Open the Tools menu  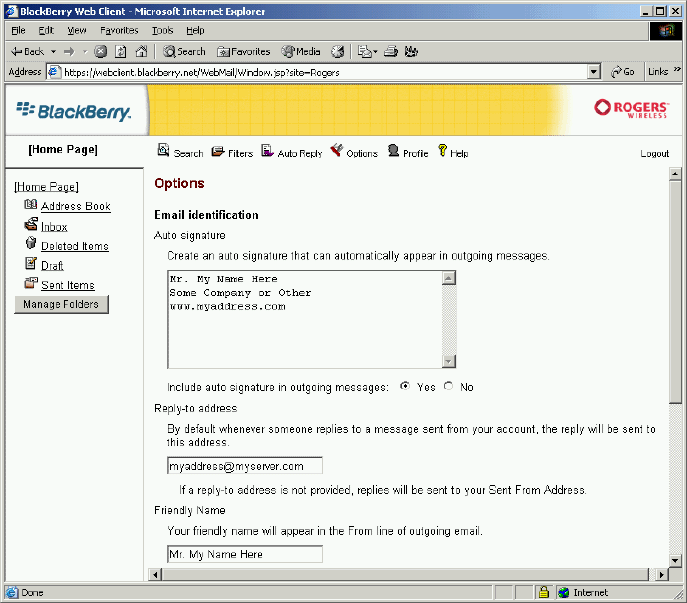coord(162,31)
